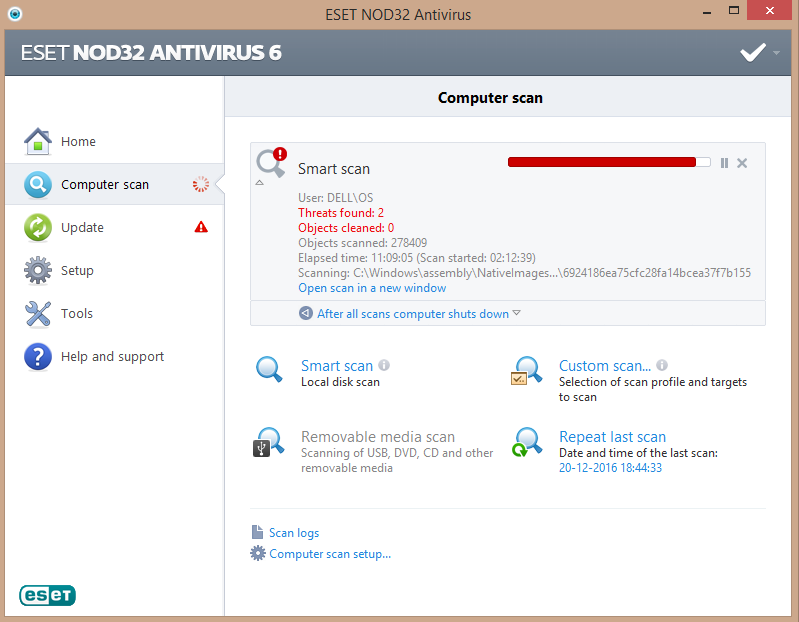The height and width of the screenshot is (622, 799).
Task: Open the Setup section
Action: (x=115, y=270)
